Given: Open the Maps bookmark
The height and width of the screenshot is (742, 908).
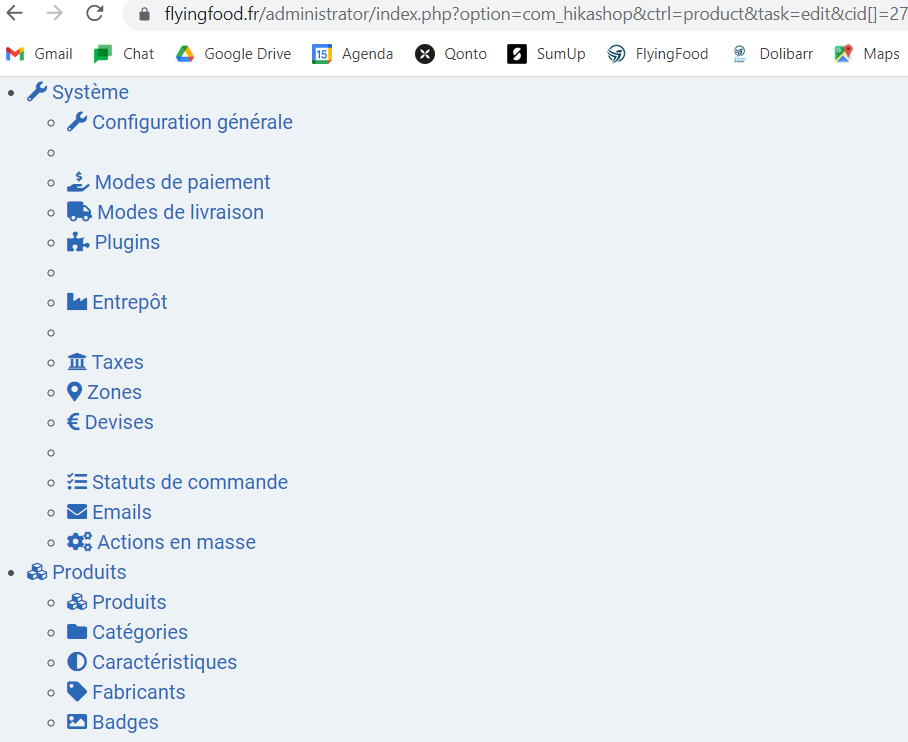Looking at the screenshot, I should pos(867,54).
